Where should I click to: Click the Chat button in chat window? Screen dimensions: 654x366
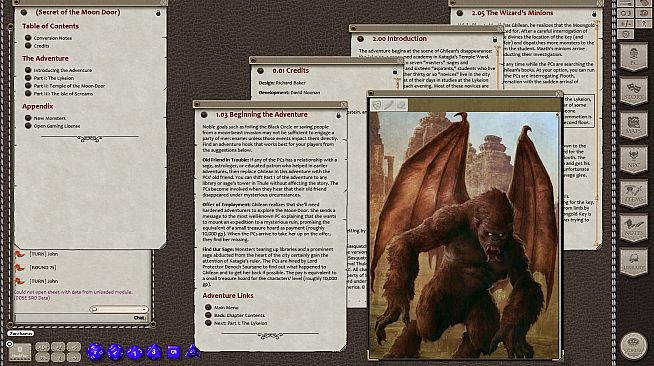point(139,318)
